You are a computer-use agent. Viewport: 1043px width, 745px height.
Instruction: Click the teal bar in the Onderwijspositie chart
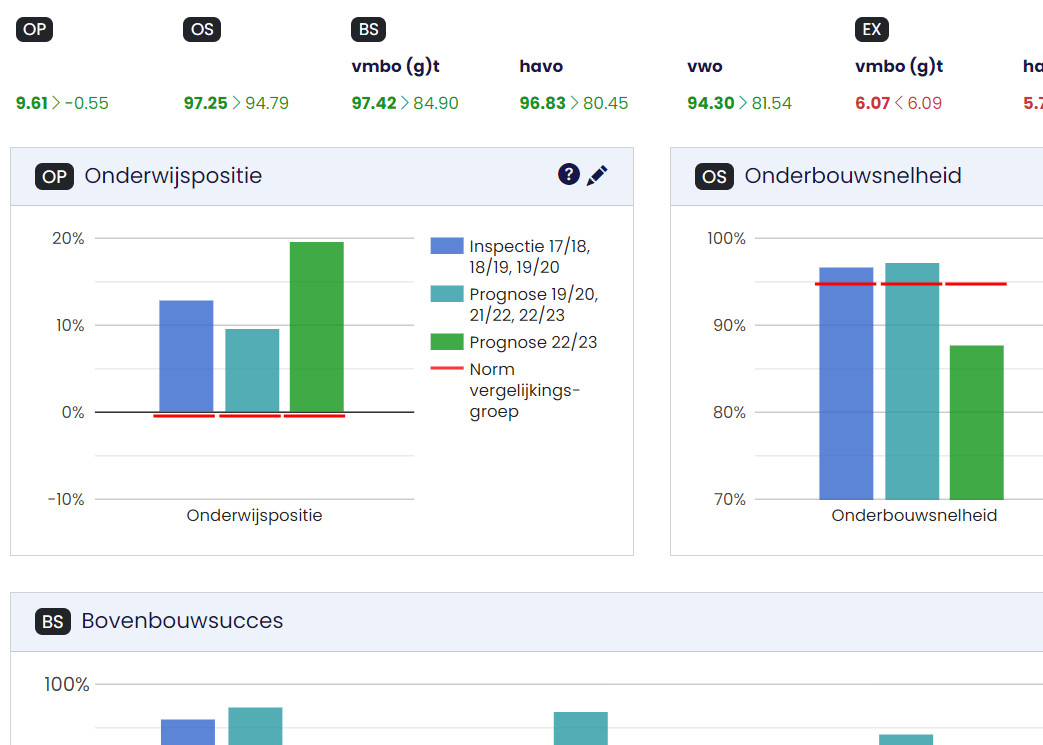point(252,371)
